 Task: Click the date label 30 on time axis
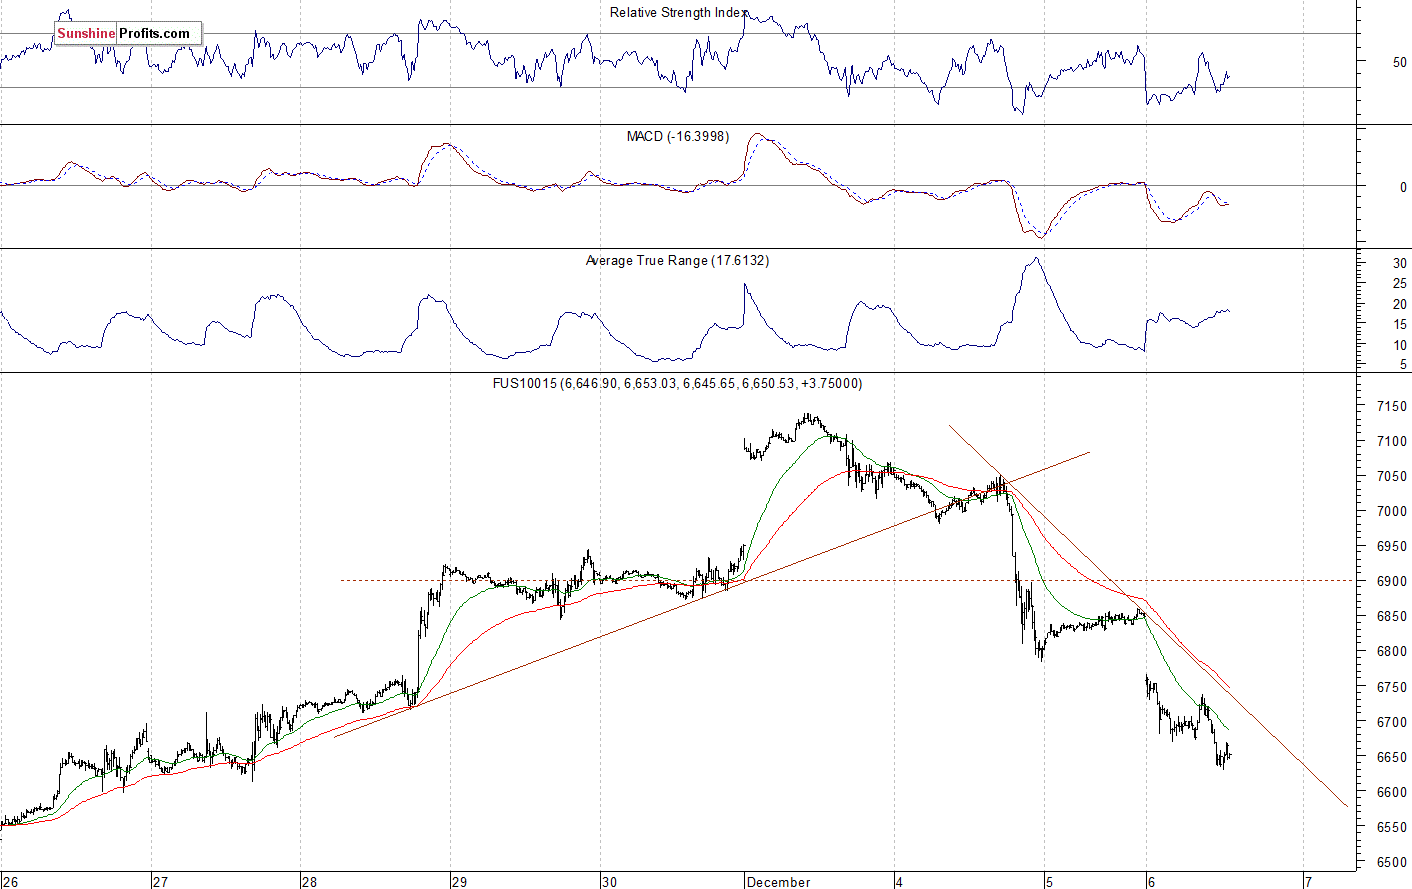tap(610, 882)
